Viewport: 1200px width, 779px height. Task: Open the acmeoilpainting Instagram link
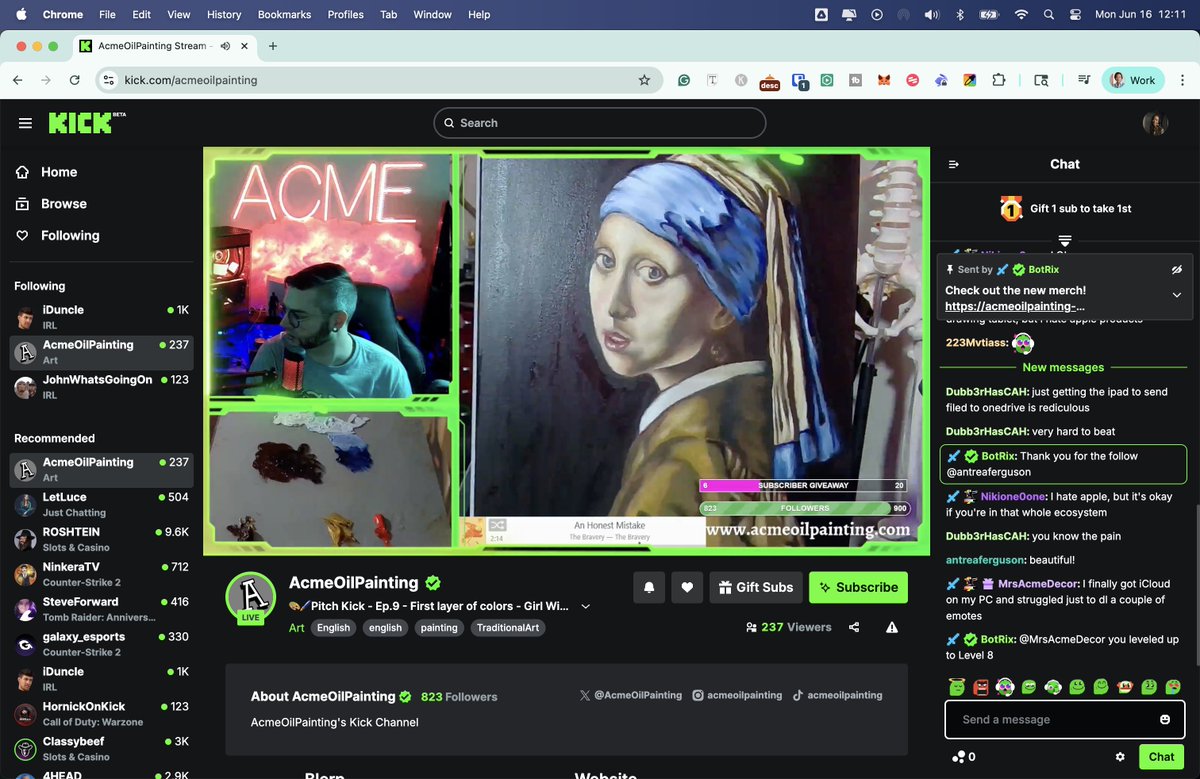(738, 695)
